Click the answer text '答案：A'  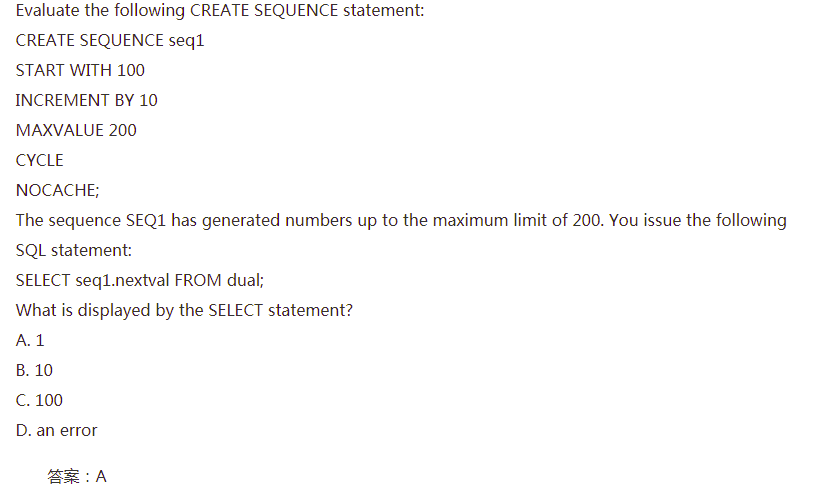point(77,476)
